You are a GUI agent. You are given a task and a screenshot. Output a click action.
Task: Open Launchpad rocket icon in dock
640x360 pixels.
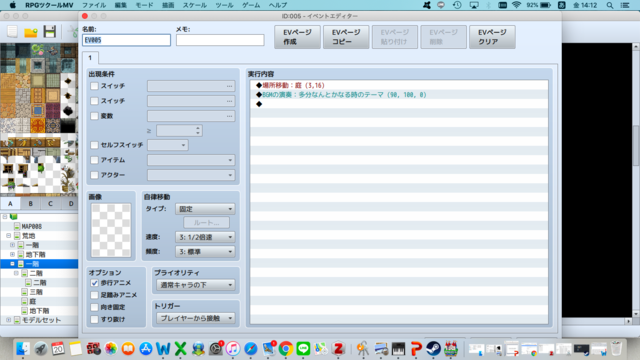click(40, 349)
